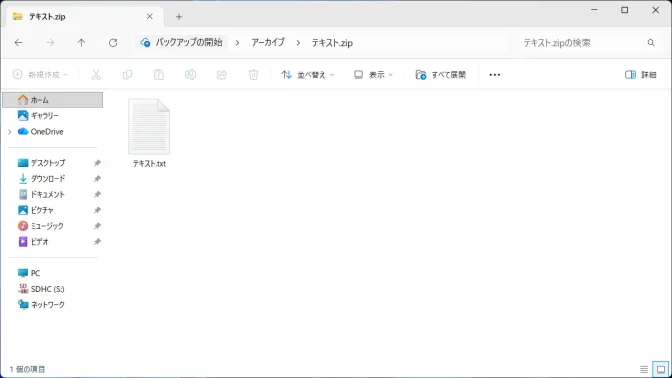
Task: Minimize the Explorer window
Action: tap(594, 10)
